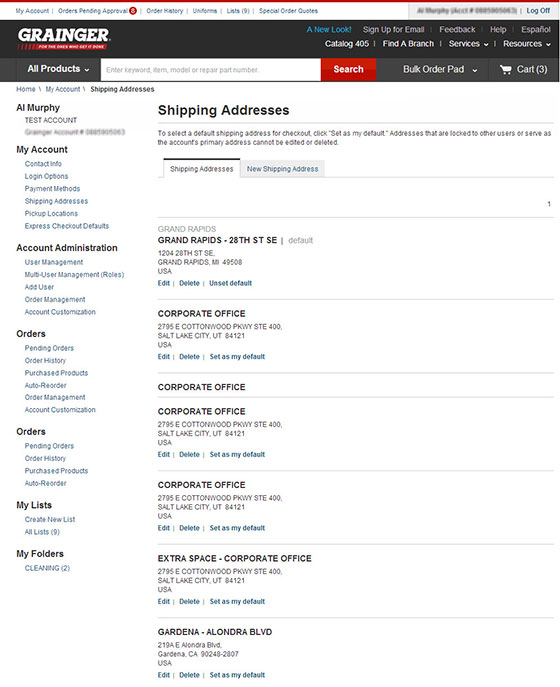
Task: Edit the Gardena Alondra Blvd address
Action: 163,675
